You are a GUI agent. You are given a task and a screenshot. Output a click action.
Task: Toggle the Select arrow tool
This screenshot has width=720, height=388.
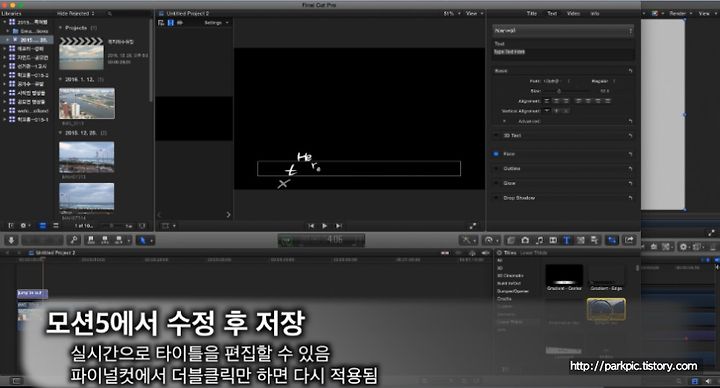coord(141,240)
